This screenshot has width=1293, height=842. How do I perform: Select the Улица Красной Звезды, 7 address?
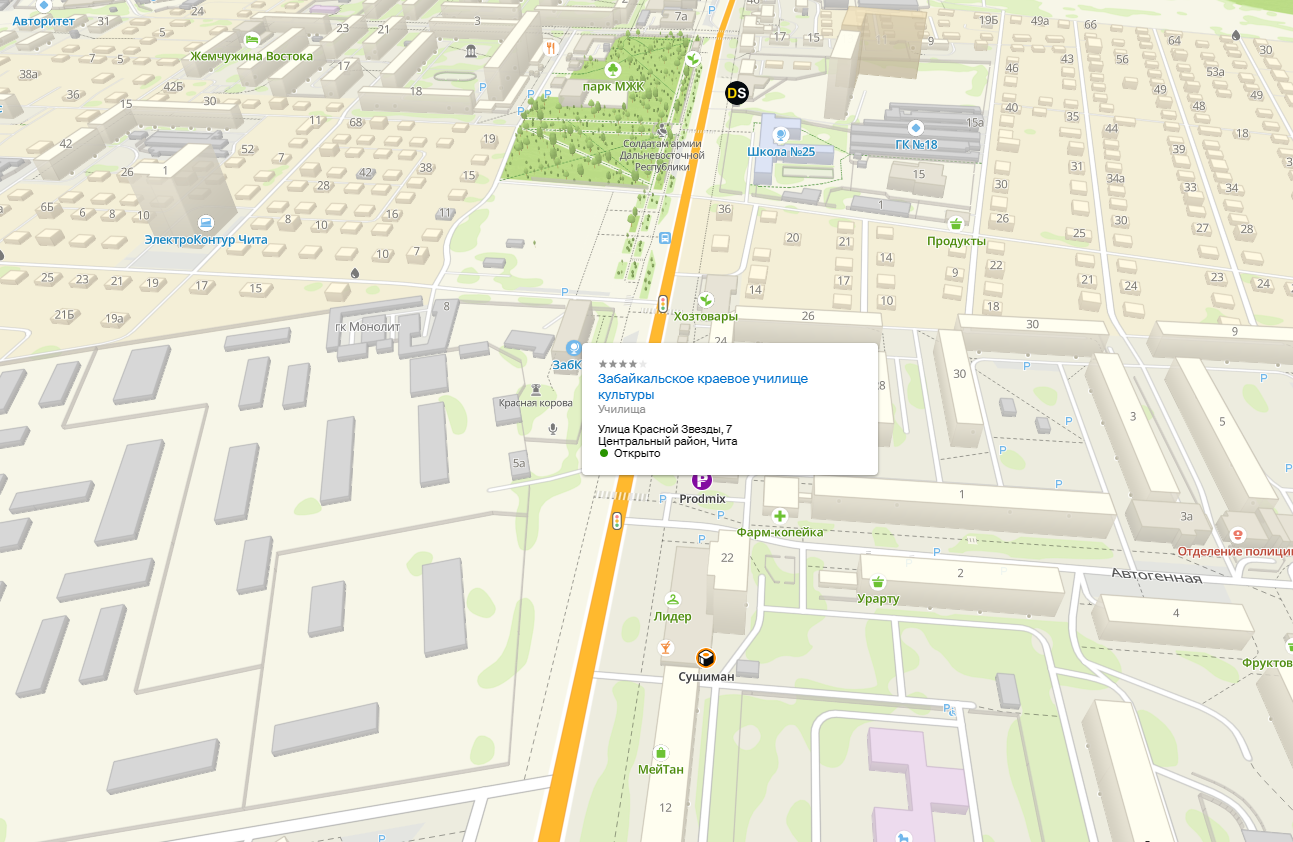click(x=665, y=429)
